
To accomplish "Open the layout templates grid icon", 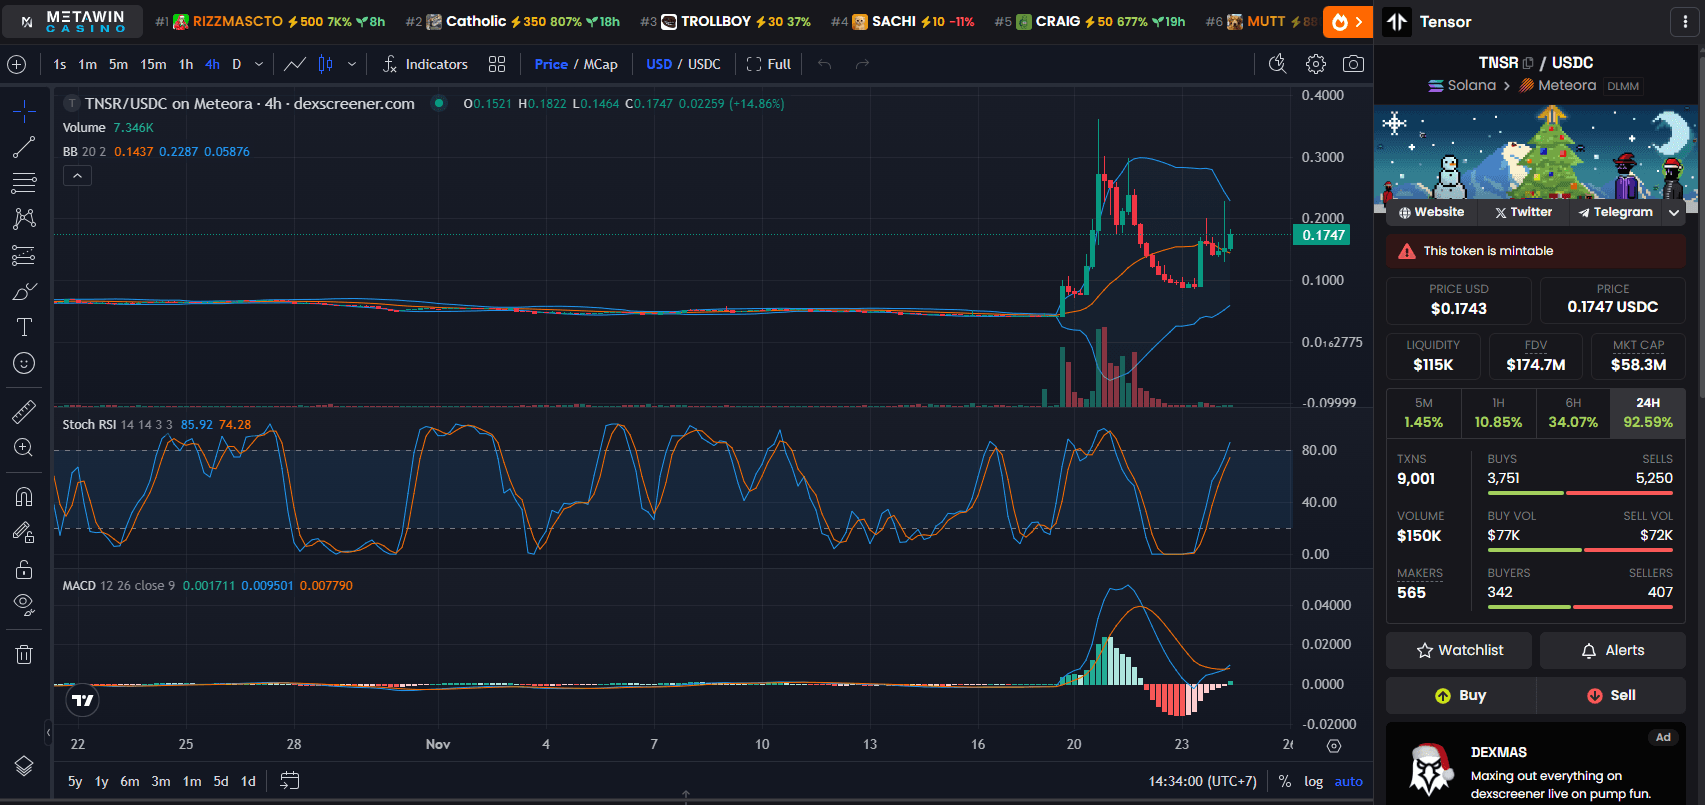I will pyautogui.click(x=497, y=64).
